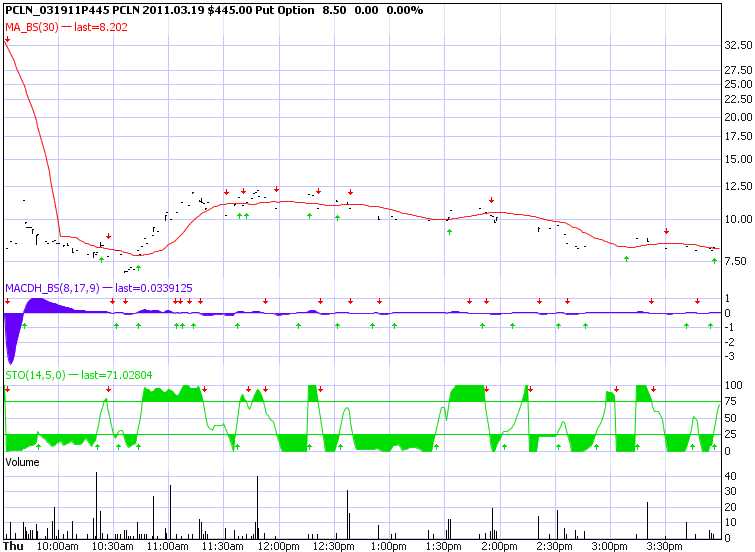Click the tallest volume bar before 10:30am
Image resolution: width=755 pixels, height=552 pixels.
point(96,500)
